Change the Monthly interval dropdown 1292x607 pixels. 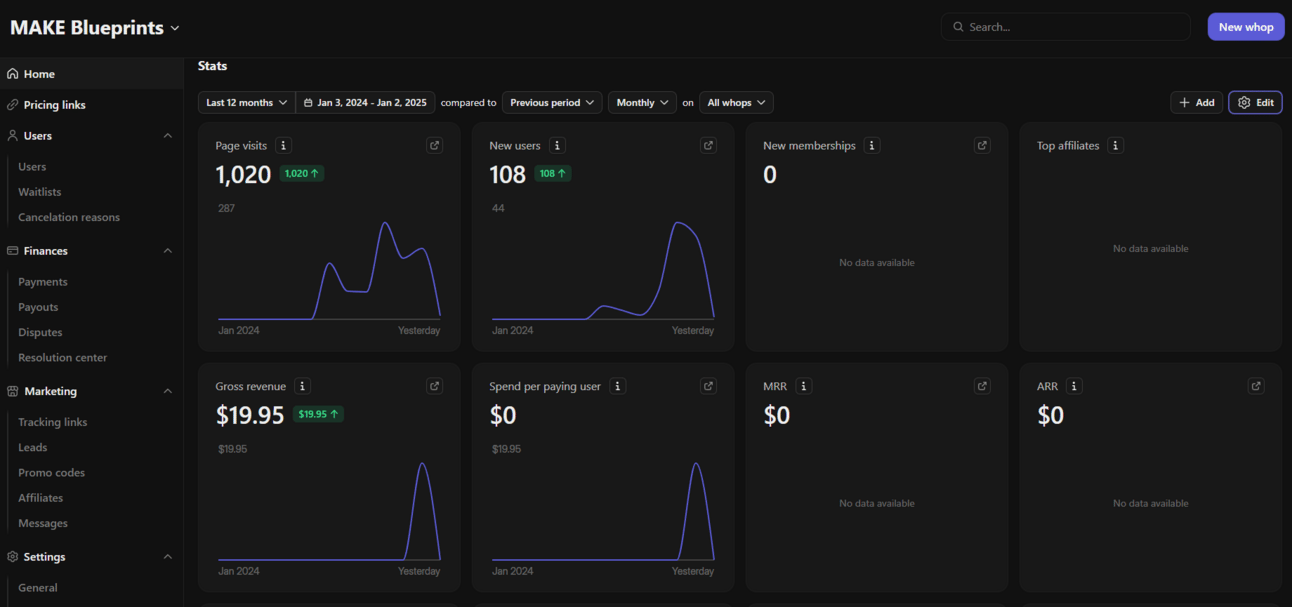click(642, 103)
